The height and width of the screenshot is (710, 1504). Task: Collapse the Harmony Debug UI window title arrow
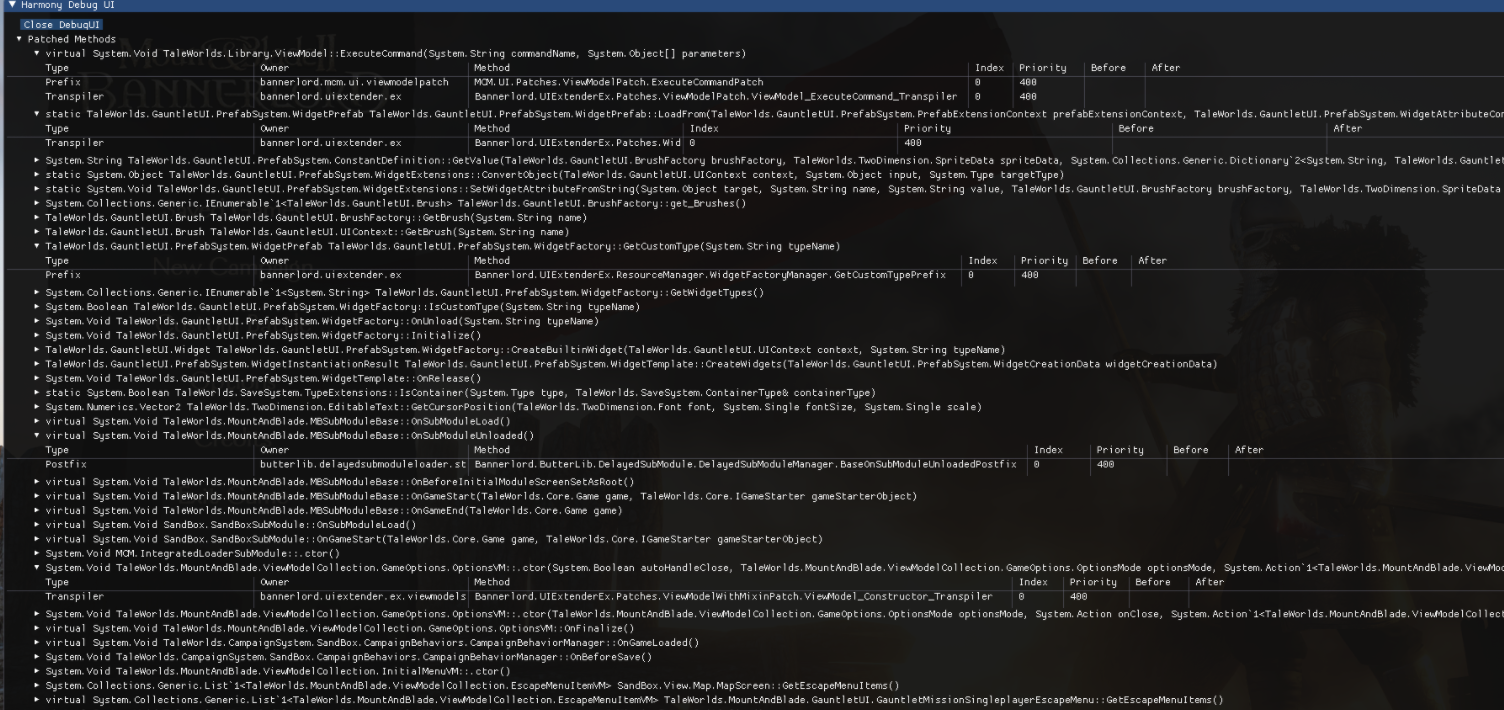point(12,5)
